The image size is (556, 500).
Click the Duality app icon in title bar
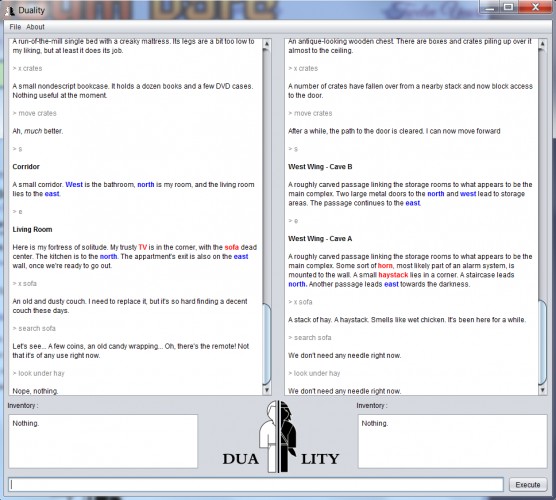pos(10,11)
